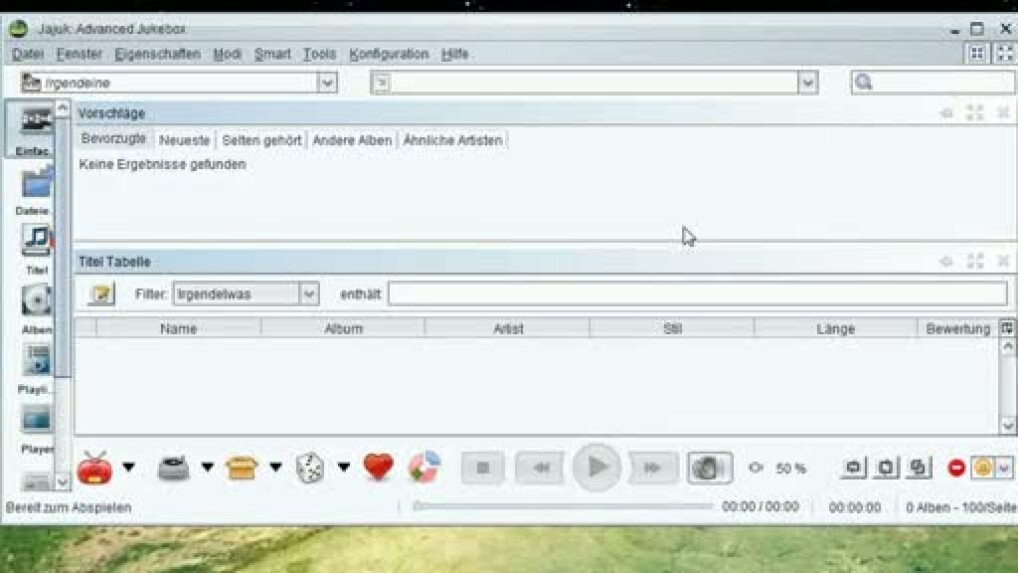
Task: Switch to the Dateien perspective icon
Action: 36,185
